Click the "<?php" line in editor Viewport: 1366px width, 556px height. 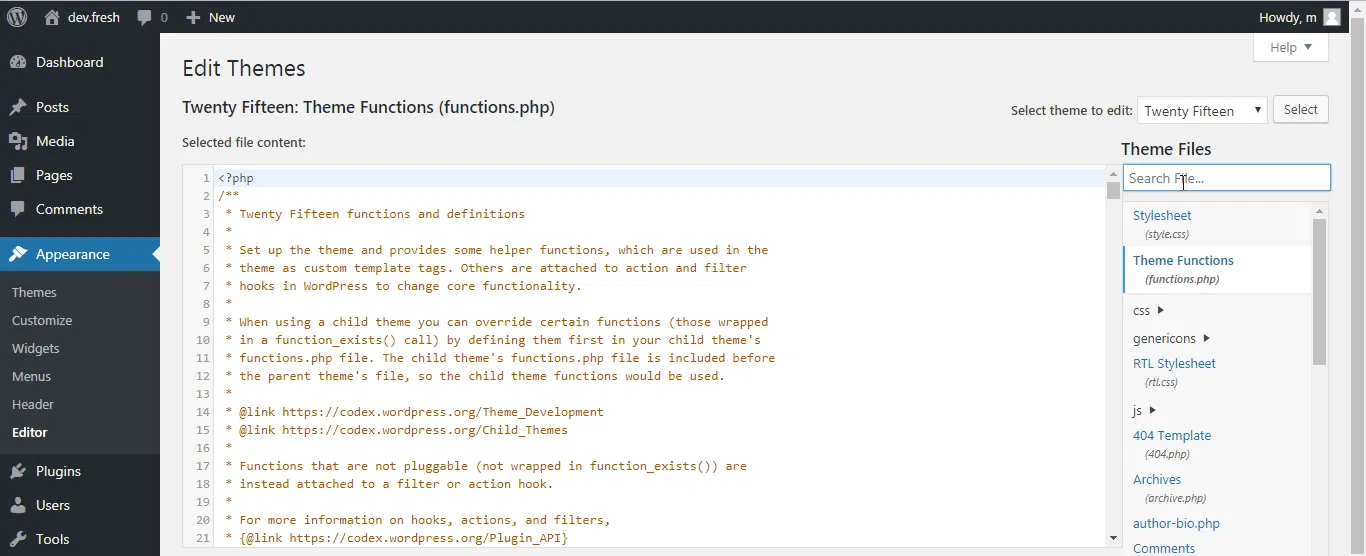pyautogui.click(x=236, y=178)
